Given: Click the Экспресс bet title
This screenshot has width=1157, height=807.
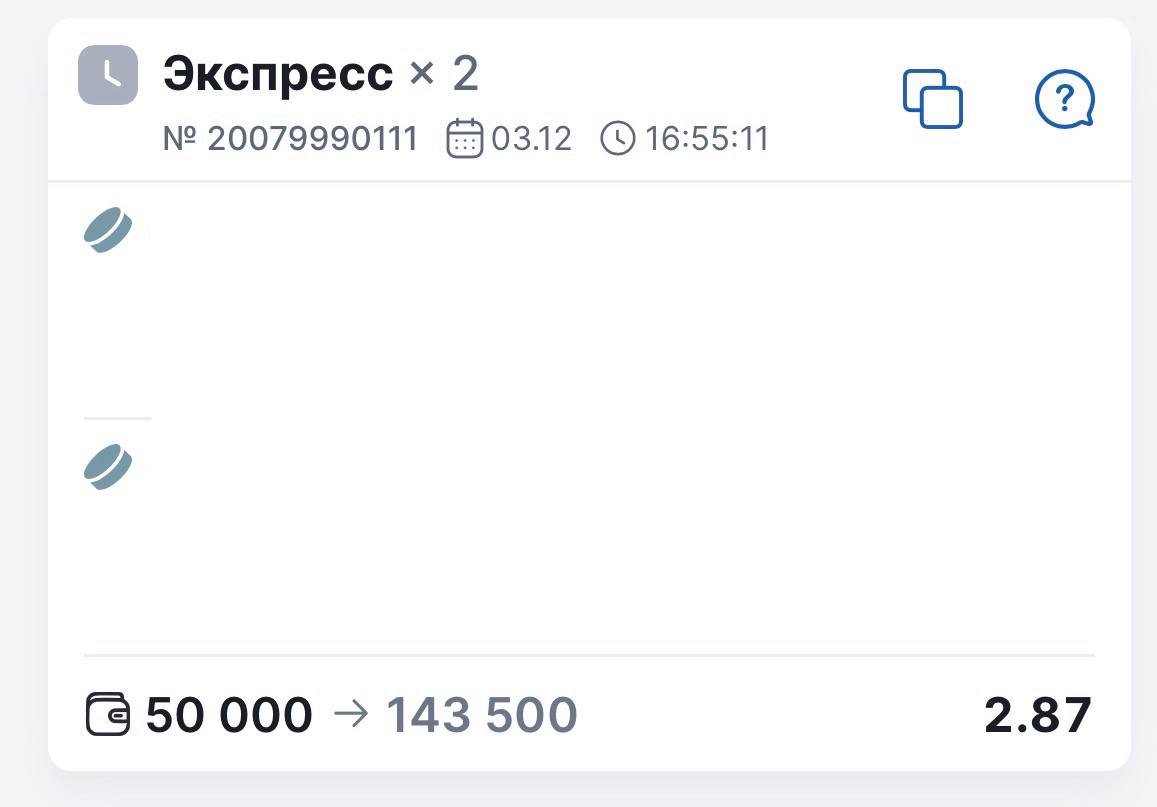Looking at the screenshot, I should 278,75.
